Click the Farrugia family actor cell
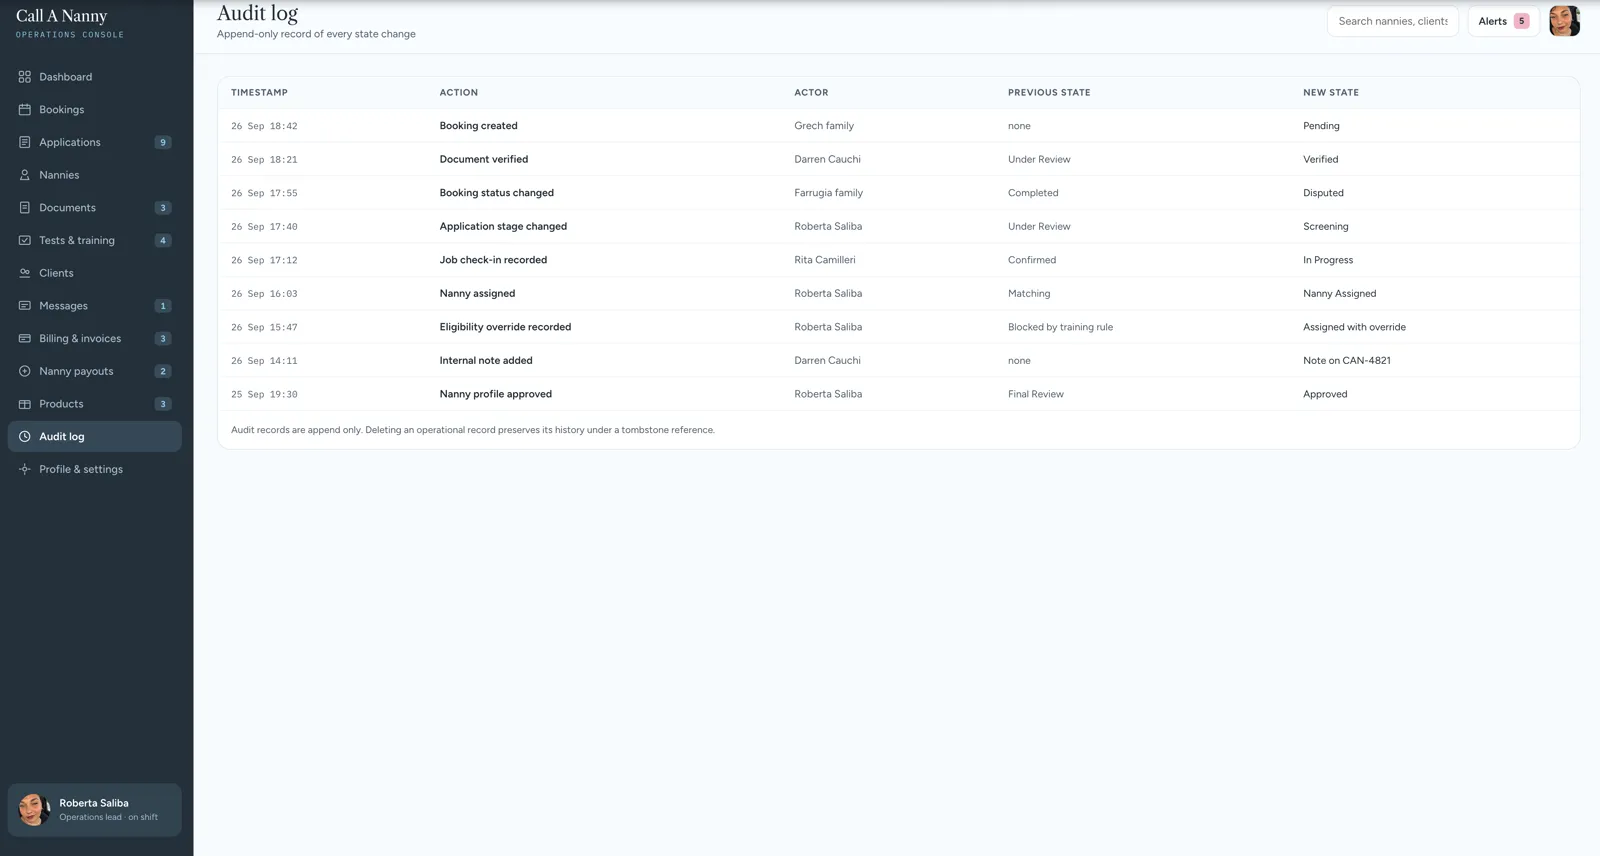 829,193
